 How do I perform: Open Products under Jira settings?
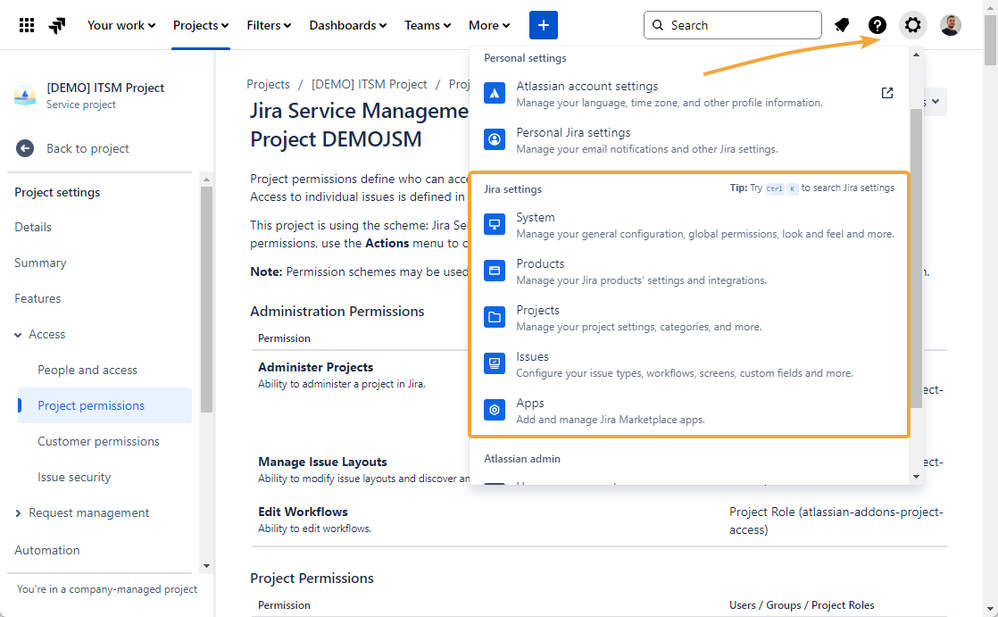tap(690, 271)
